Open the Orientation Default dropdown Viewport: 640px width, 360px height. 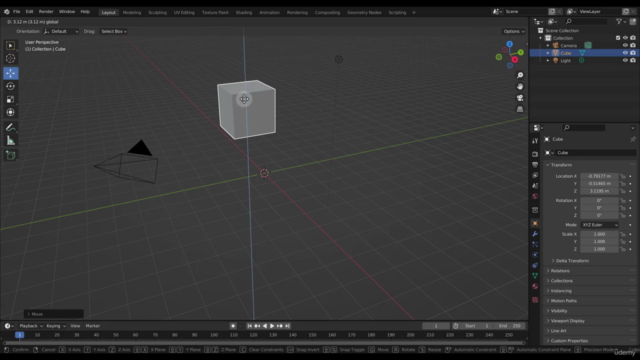click(x=61, y=31)
